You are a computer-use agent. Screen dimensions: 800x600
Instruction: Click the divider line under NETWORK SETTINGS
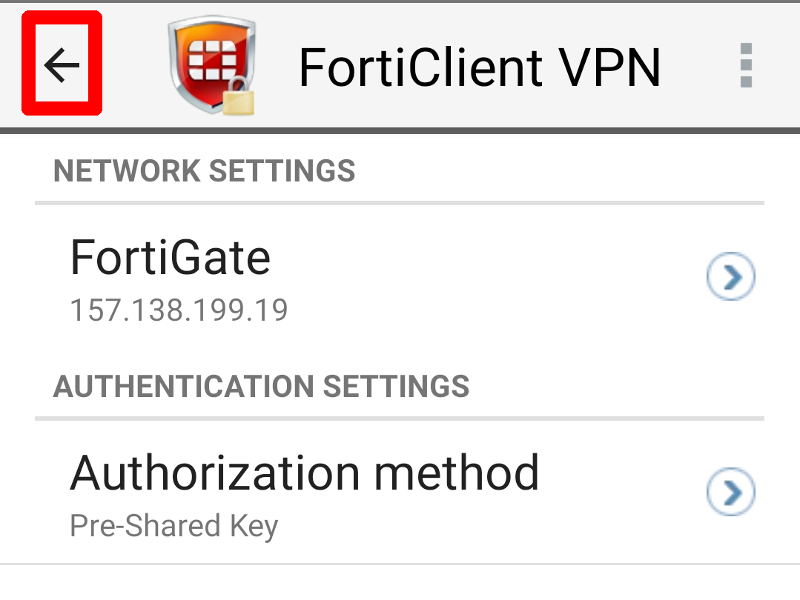coord(399,203)
